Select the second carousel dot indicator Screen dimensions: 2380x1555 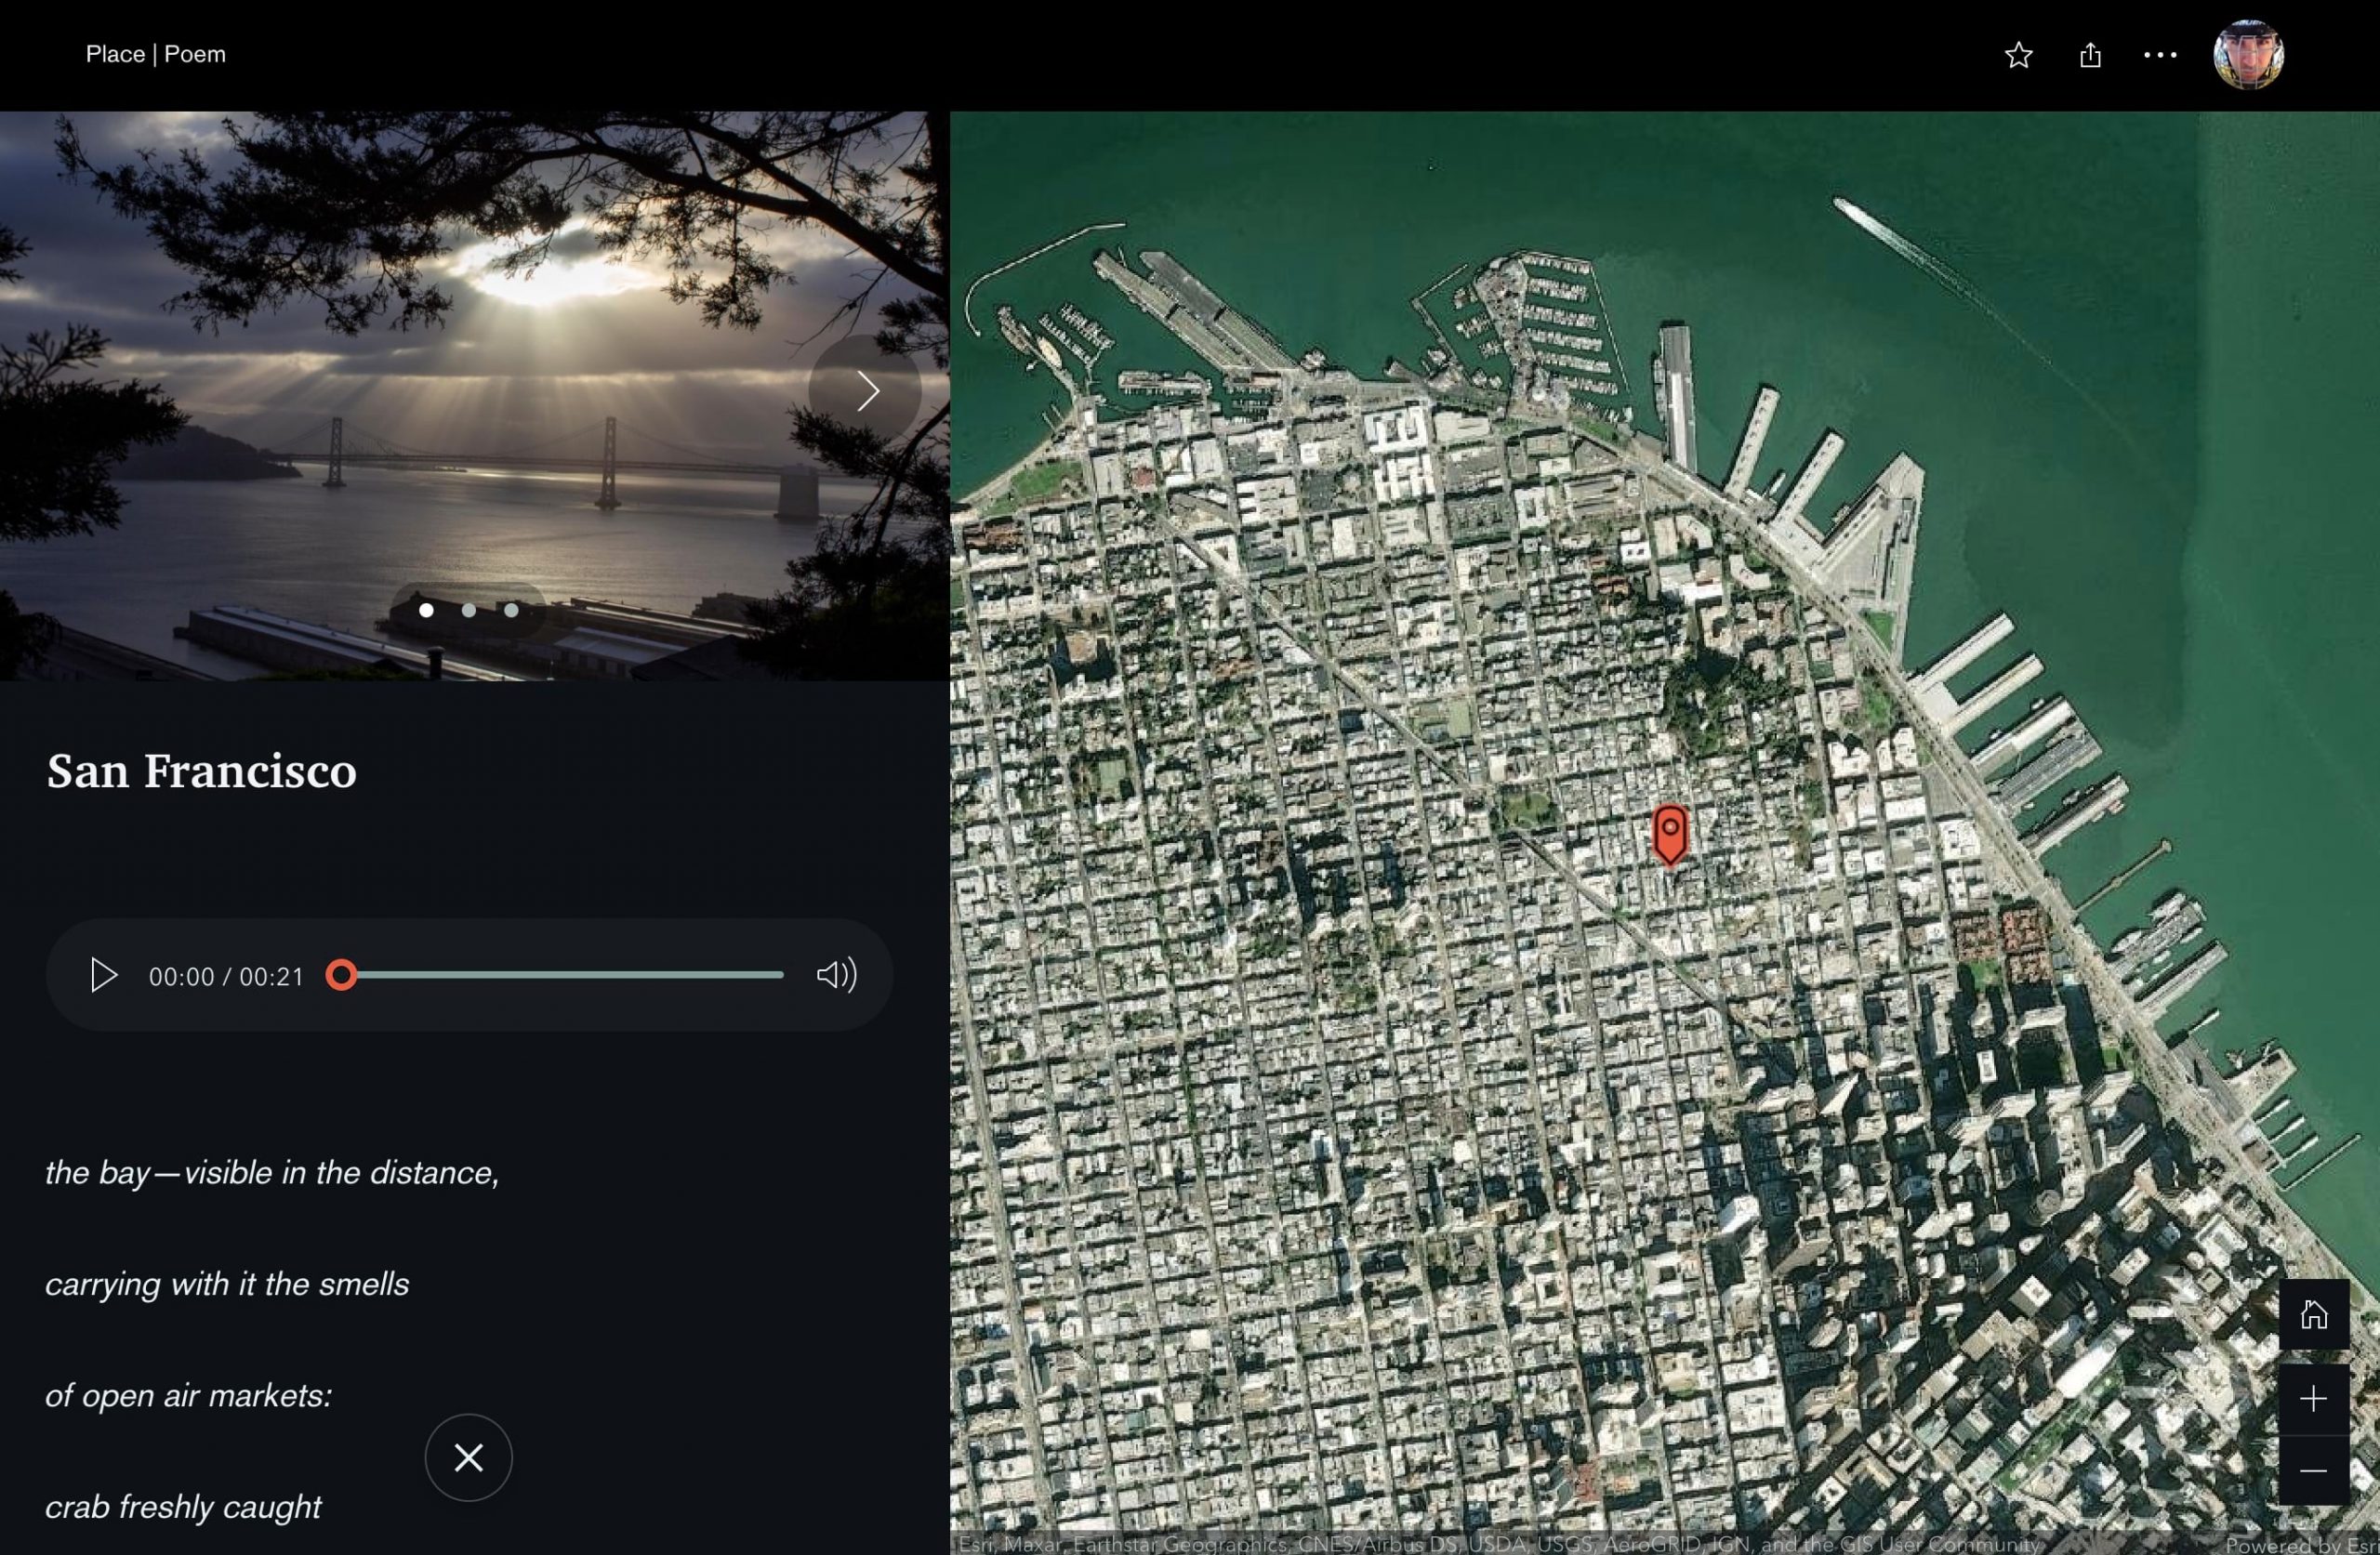click(x=469, y=611)
